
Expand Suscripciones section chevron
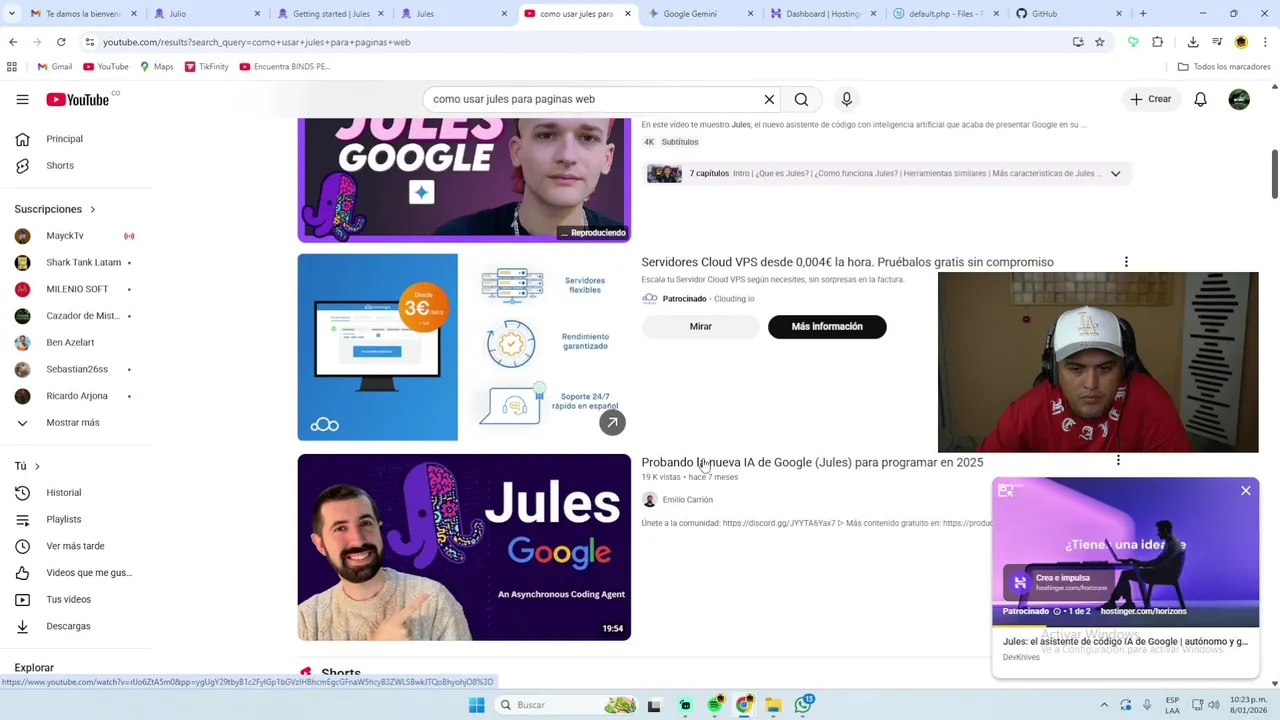92,210
